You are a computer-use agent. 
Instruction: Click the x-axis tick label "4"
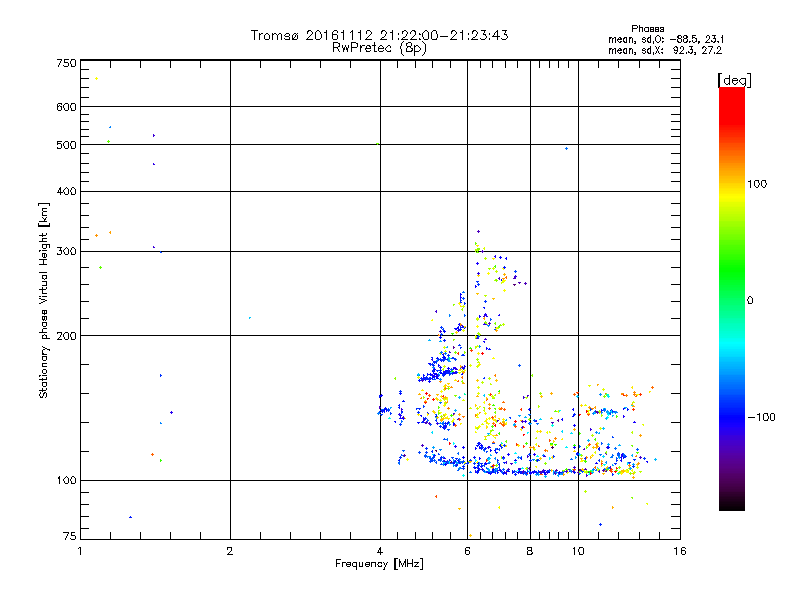(380, 552)
